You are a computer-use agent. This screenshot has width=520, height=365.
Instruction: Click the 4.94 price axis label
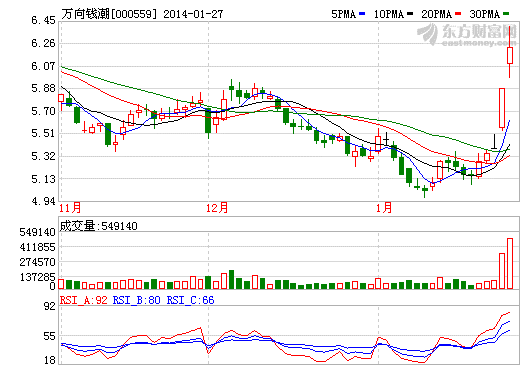tap(43, 201)
